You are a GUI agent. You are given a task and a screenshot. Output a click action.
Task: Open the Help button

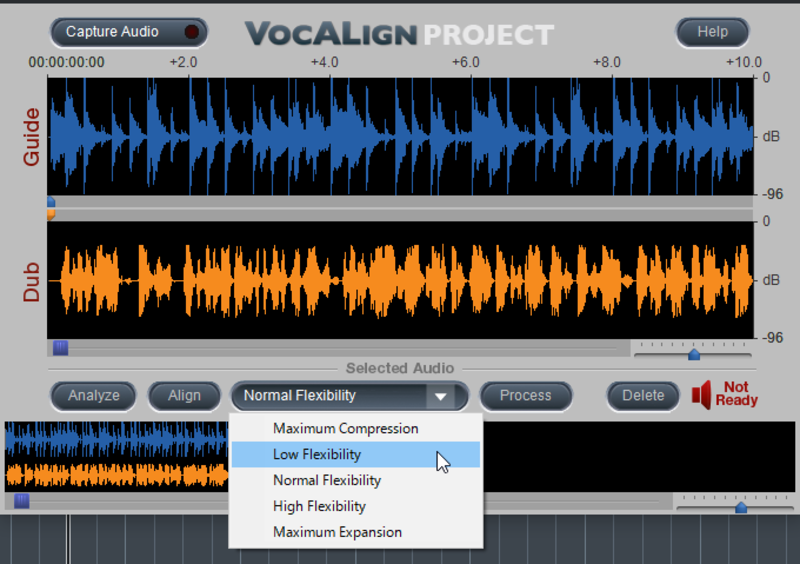click(x=712, y=32)
